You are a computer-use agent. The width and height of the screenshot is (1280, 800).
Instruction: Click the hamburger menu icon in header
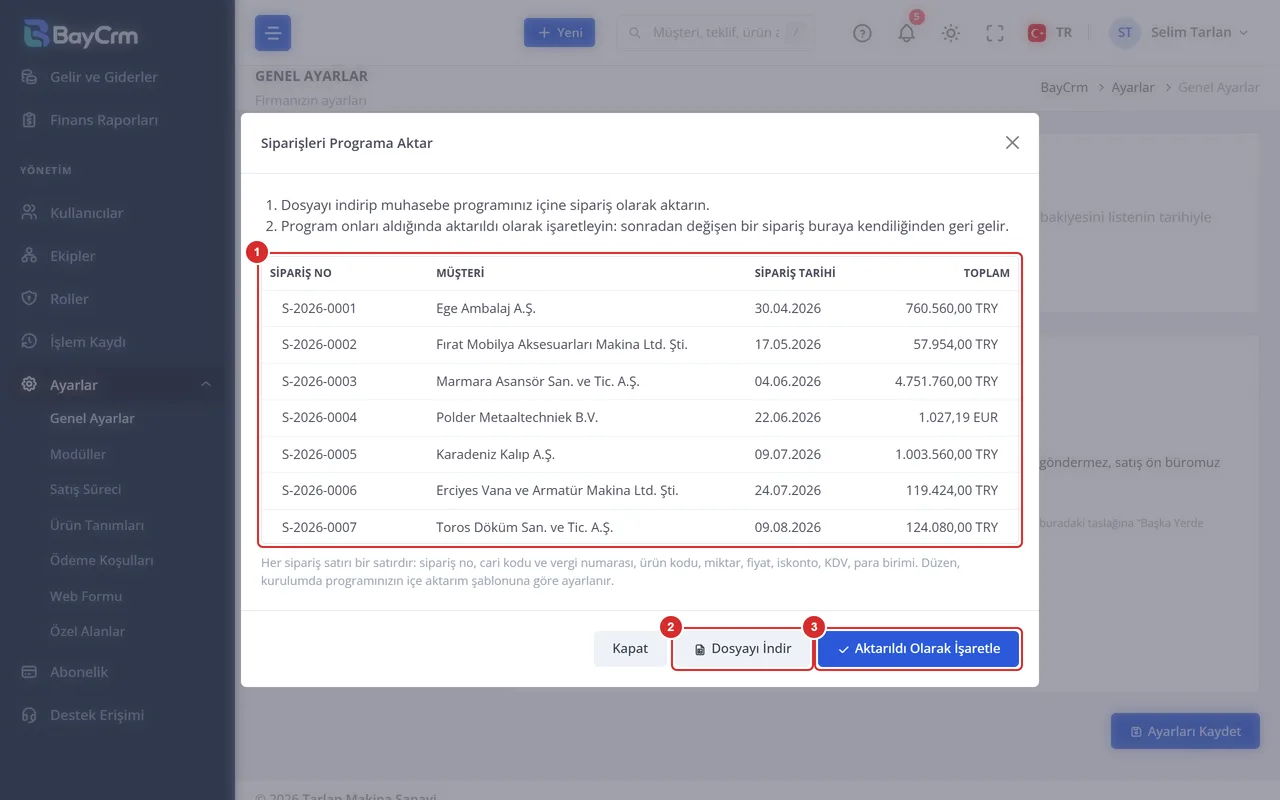point(273,33)
